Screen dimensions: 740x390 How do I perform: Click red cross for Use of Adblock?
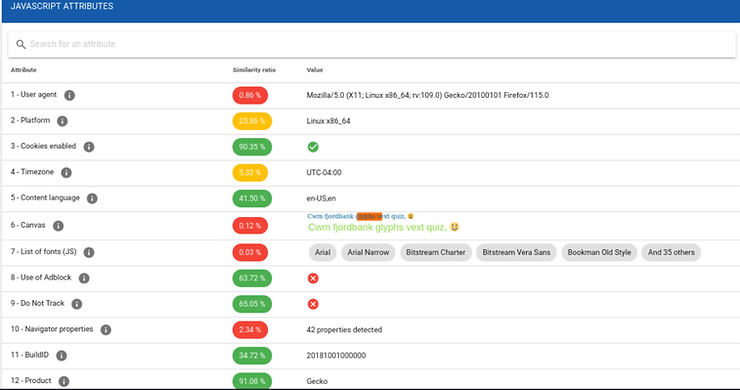pyautogui.click(x=313, y=279)
